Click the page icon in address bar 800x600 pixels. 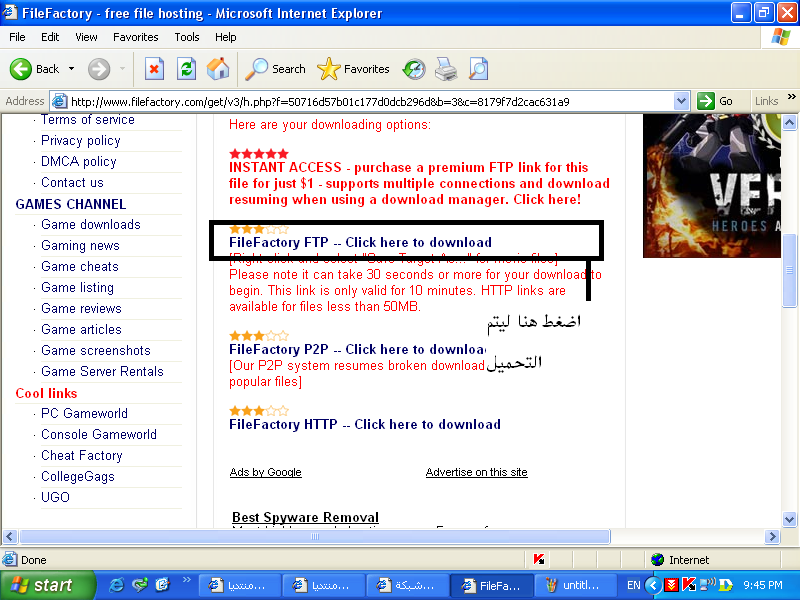[60, 101]
